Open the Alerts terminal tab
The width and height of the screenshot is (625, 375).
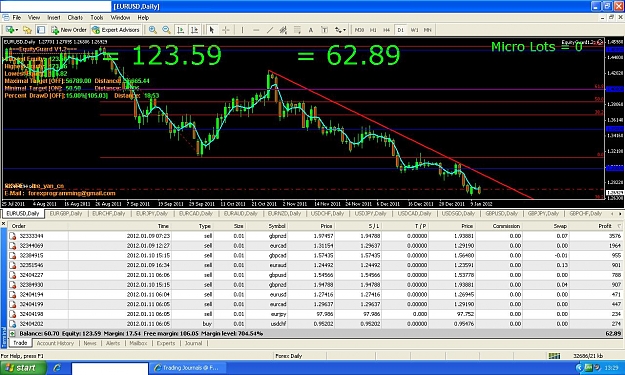[113, 343]
